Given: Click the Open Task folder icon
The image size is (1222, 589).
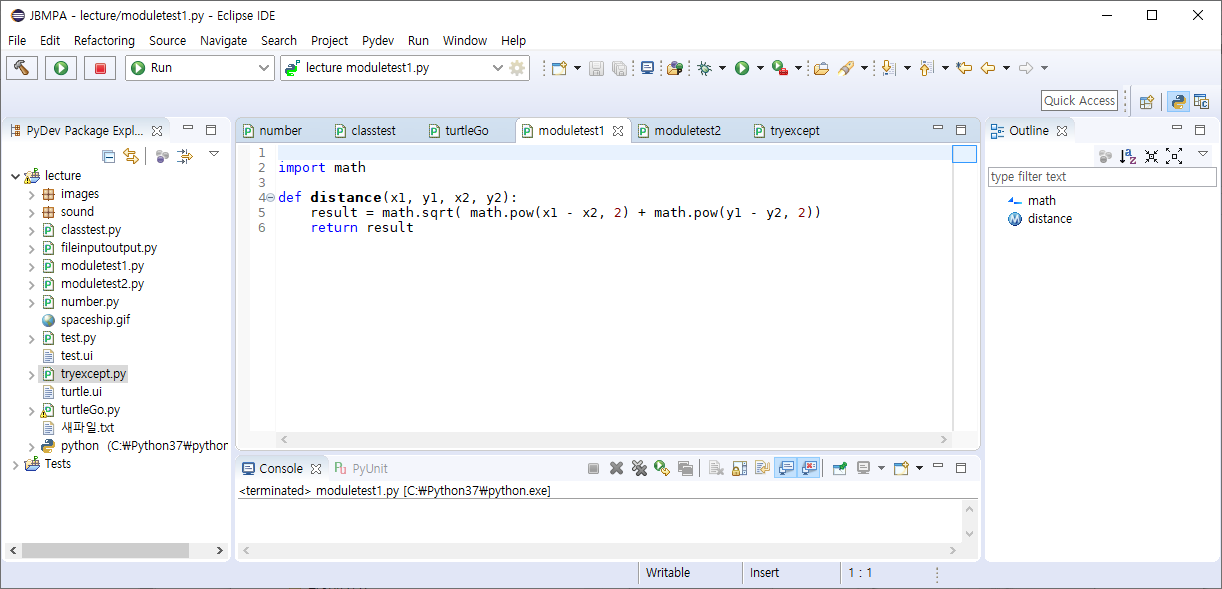Looking at the screenshot, I should pyautogui.click(x=821, y=68).
